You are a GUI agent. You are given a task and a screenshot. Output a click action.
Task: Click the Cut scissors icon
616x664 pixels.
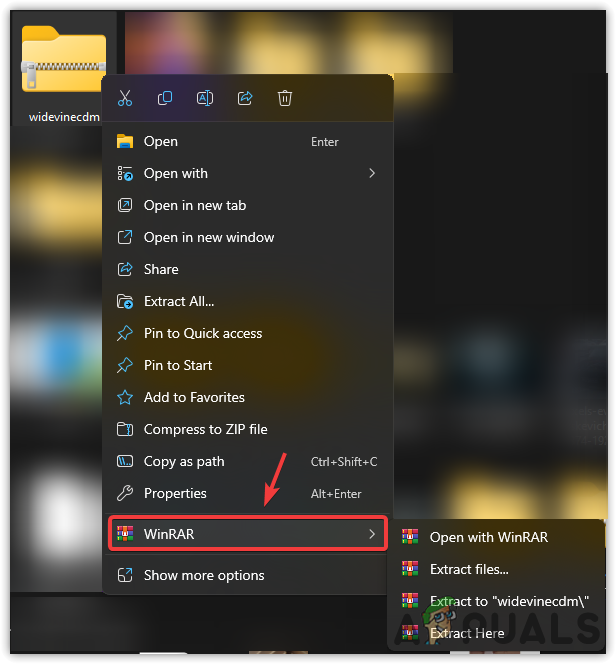point(124,98)
